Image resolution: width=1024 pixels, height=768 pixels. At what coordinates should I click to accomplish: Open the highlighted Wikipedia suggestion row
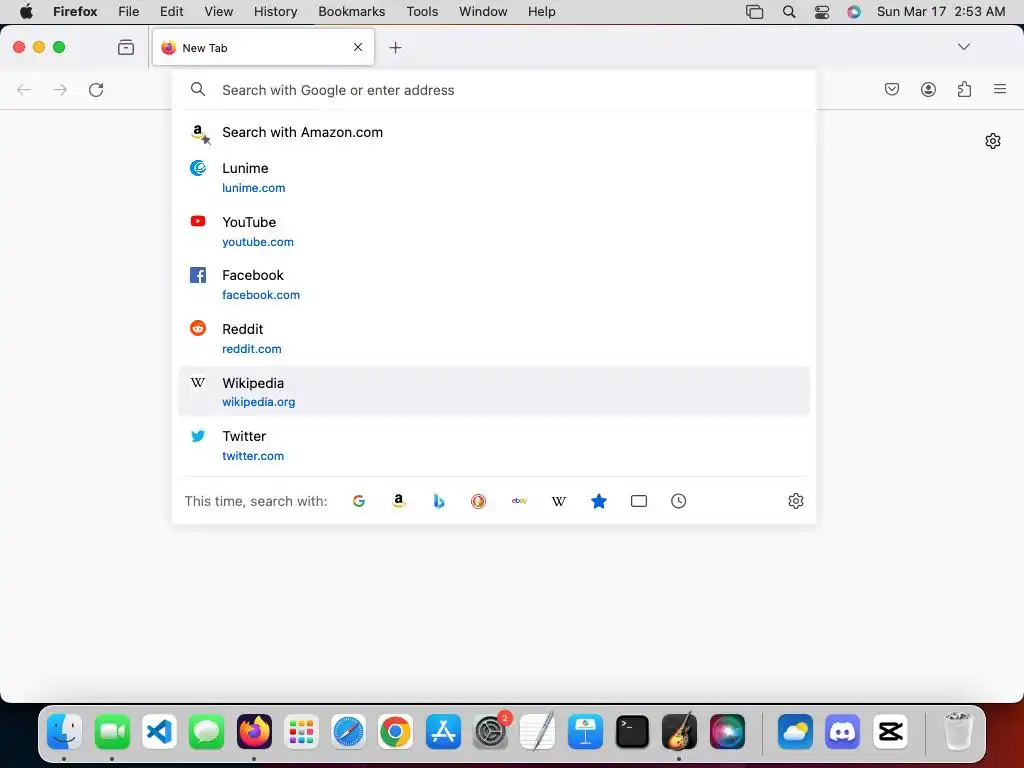(494, 392)
